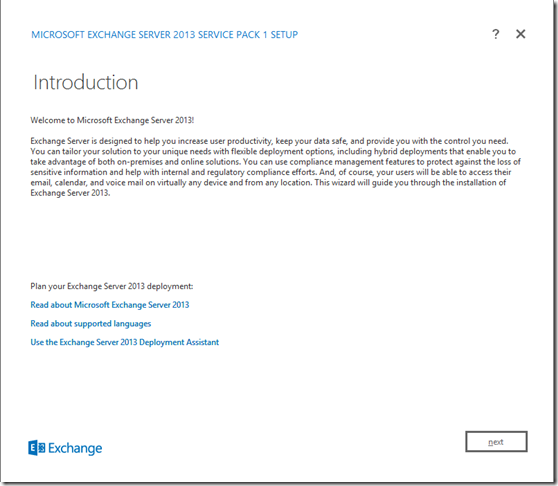
Task: Open help via the question mark icon
Action: click(x=495, y=34)
